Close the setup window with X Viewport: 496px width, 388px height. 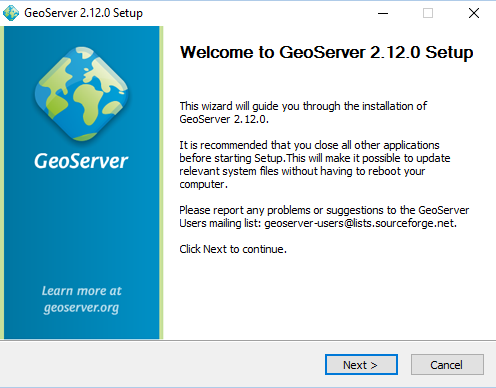coord(474,13)
